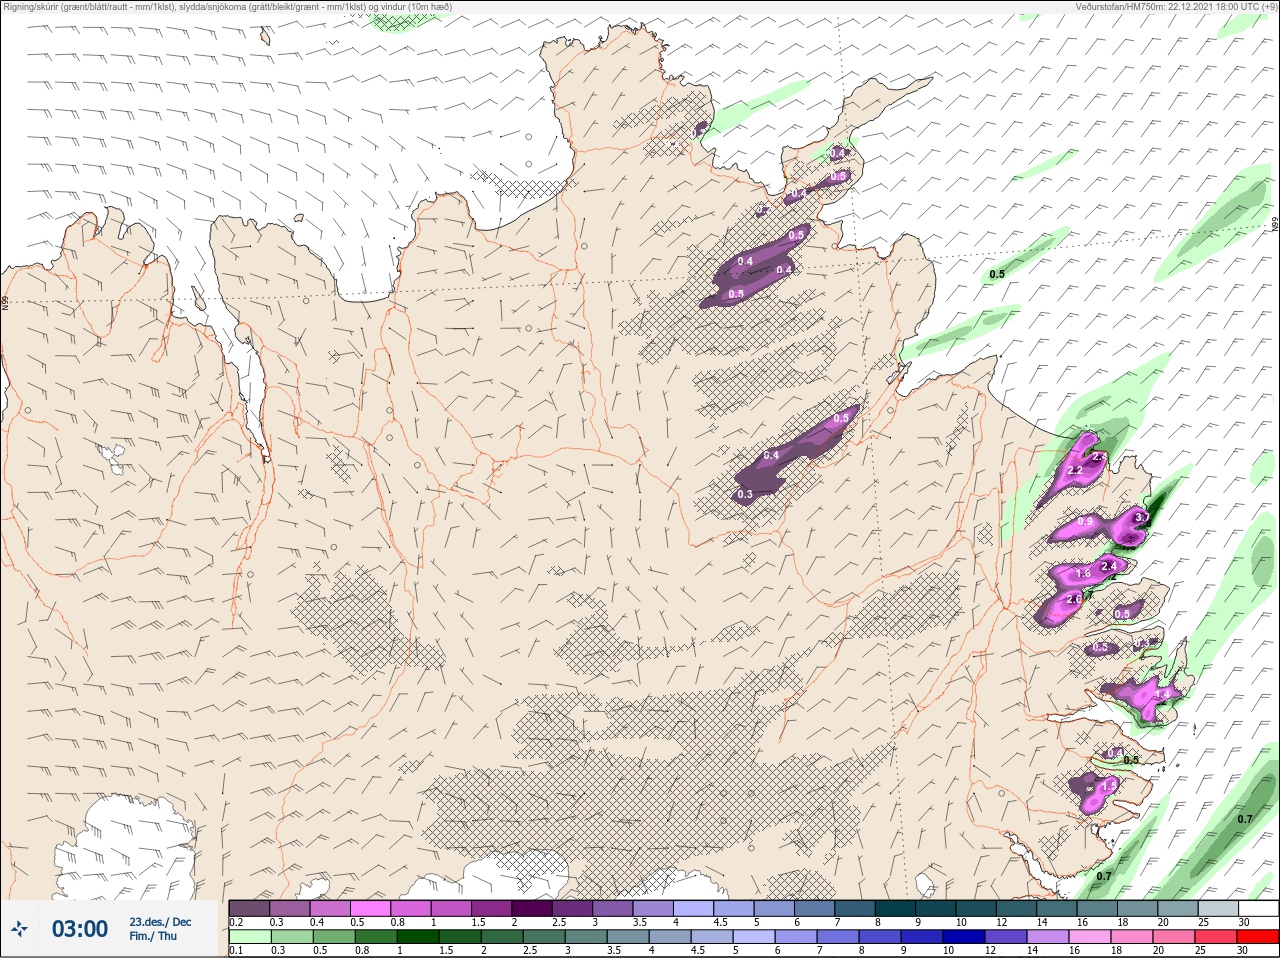Click the "0.2" label in top legend row

click(x=236, y=922)
